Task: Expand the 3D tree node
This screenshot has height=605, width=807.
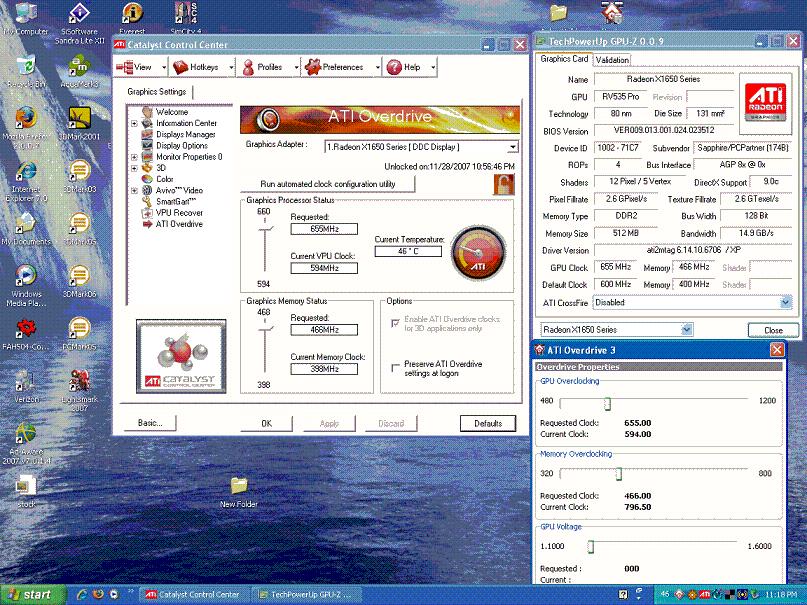Action: [134, 168]
